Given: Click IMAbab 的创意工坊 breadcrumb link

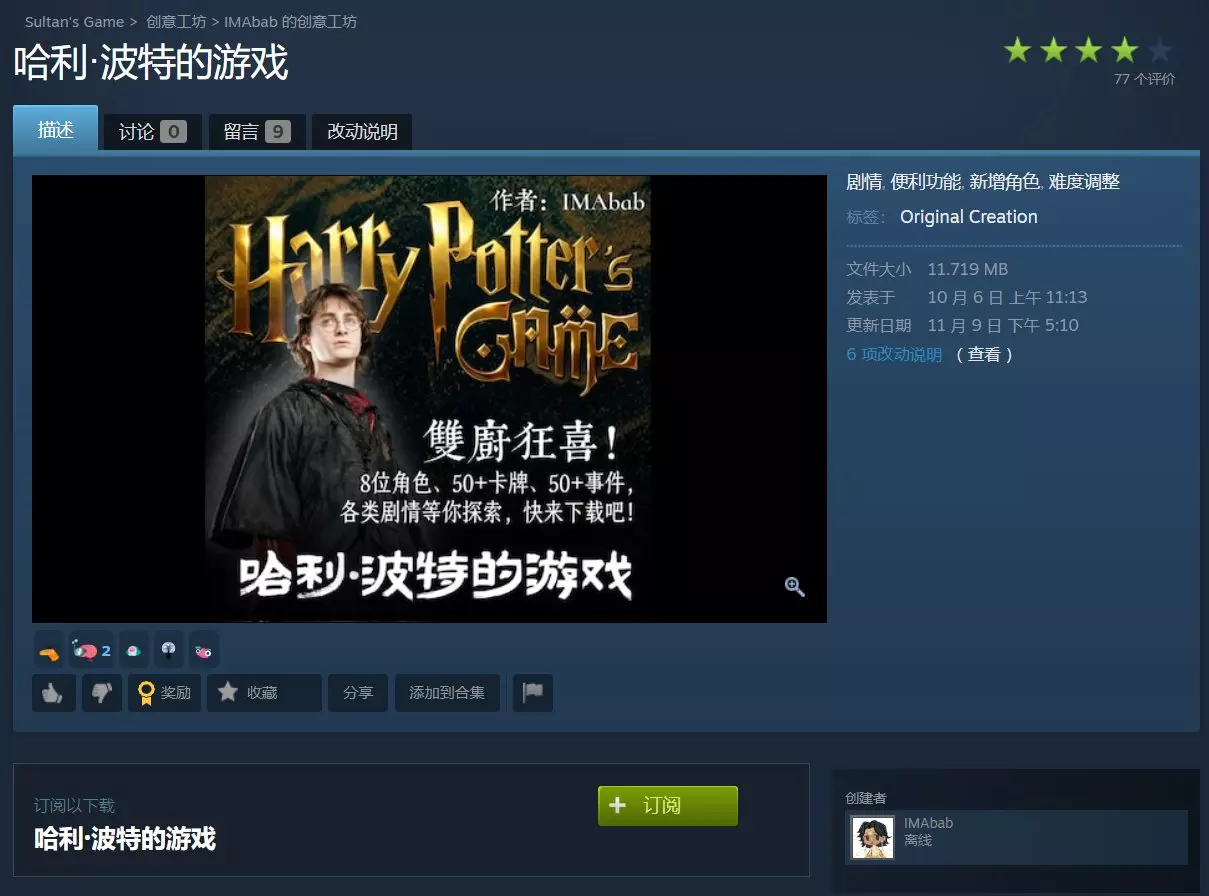Looking at the screenshot, I should pyautogui.click(x=290, y=22).
